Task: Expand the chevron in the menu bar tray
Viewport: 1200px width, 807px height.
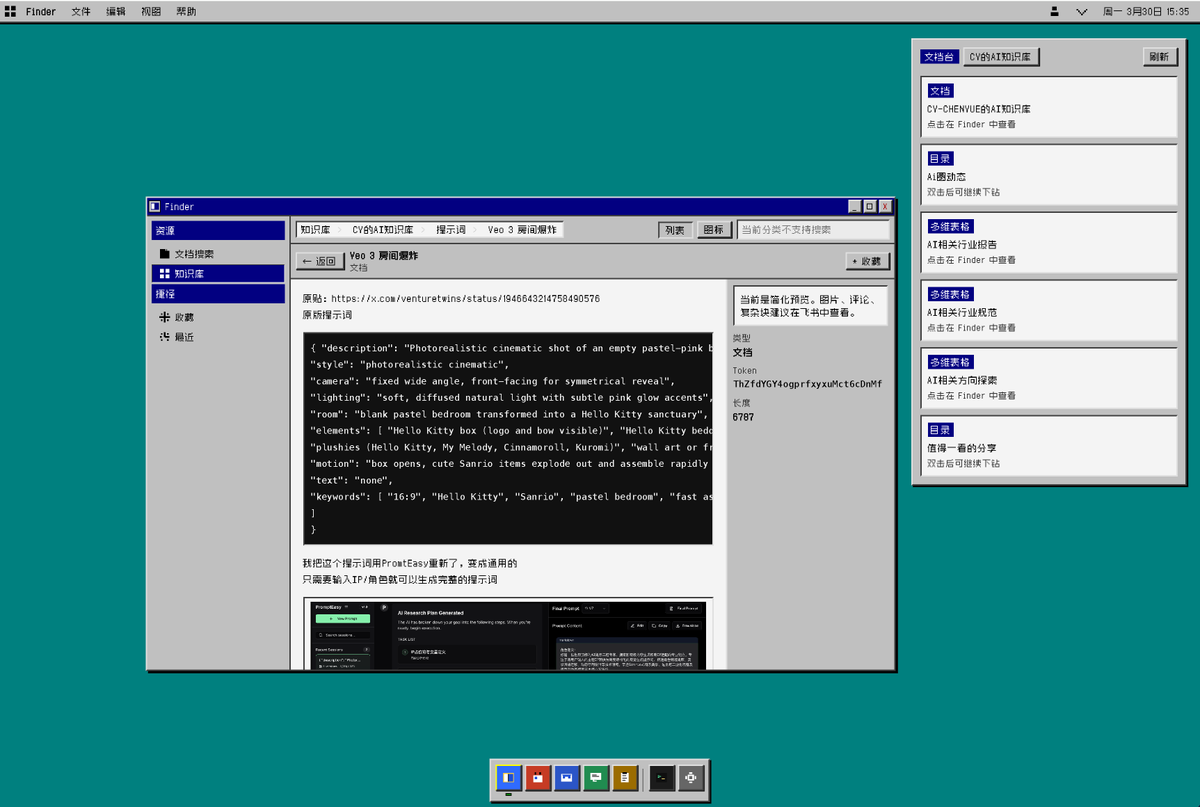Action: click(1081, 11)
